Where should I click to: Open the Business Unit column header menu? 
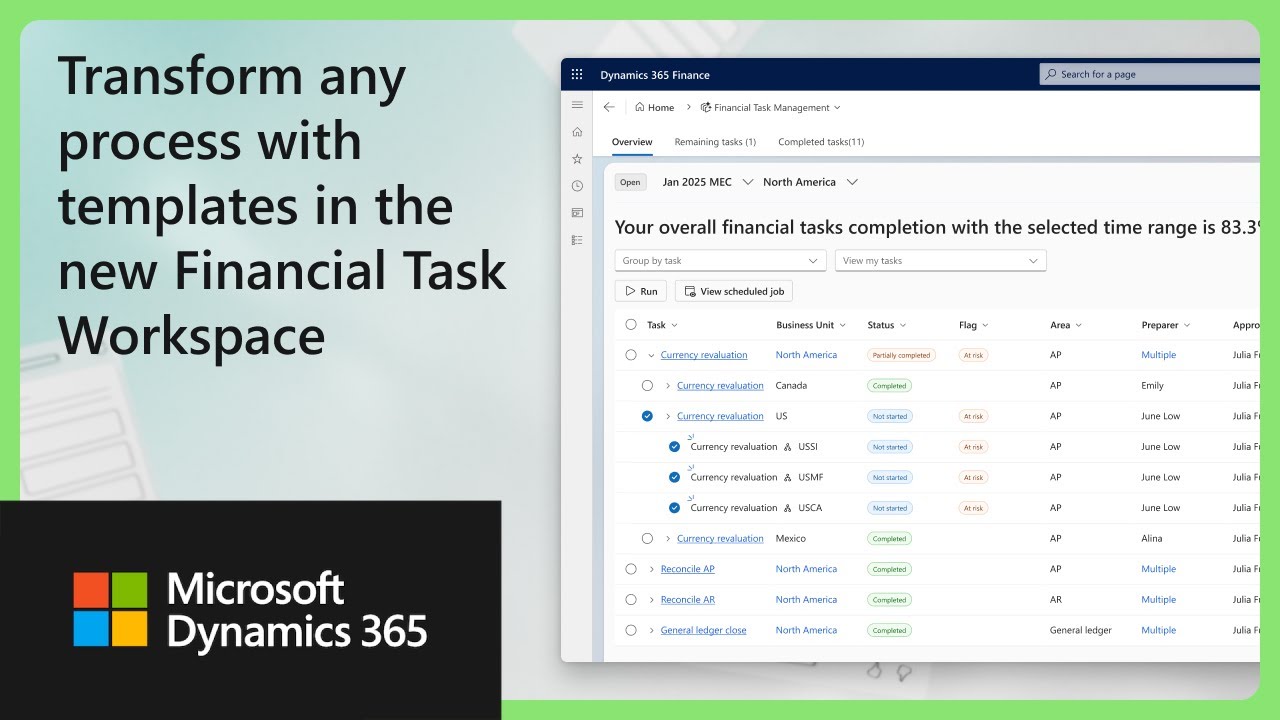[843, 325]
